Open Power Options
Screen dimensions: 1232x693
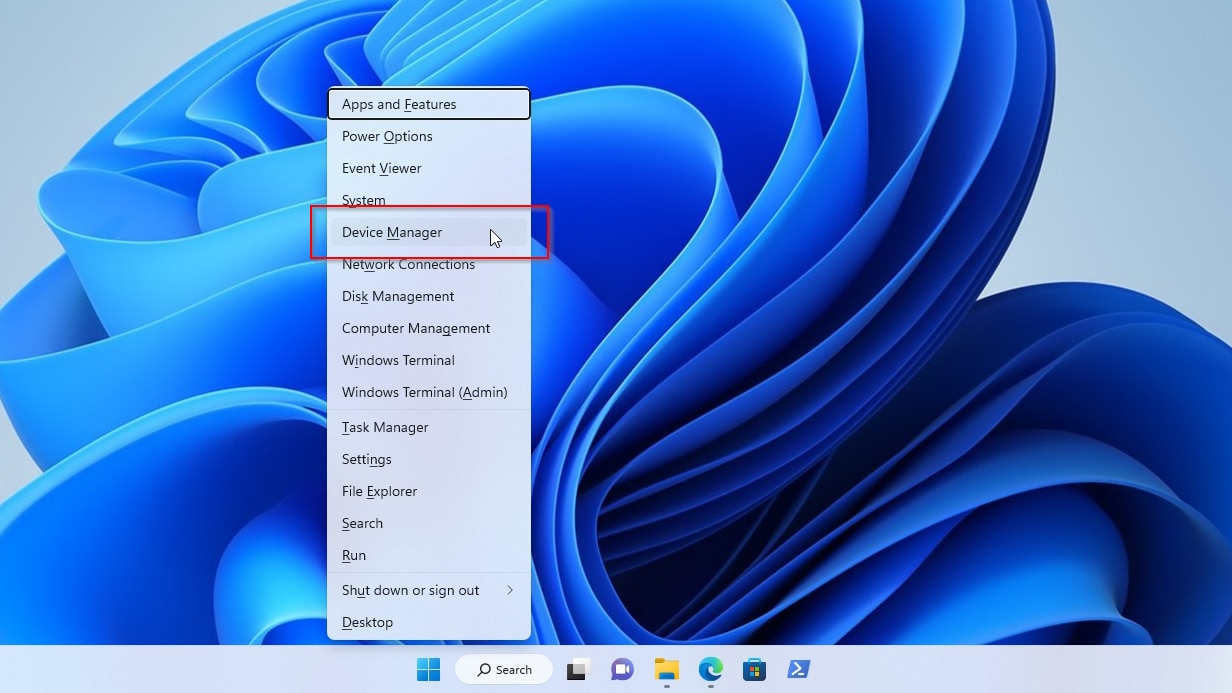pos(387,136)
